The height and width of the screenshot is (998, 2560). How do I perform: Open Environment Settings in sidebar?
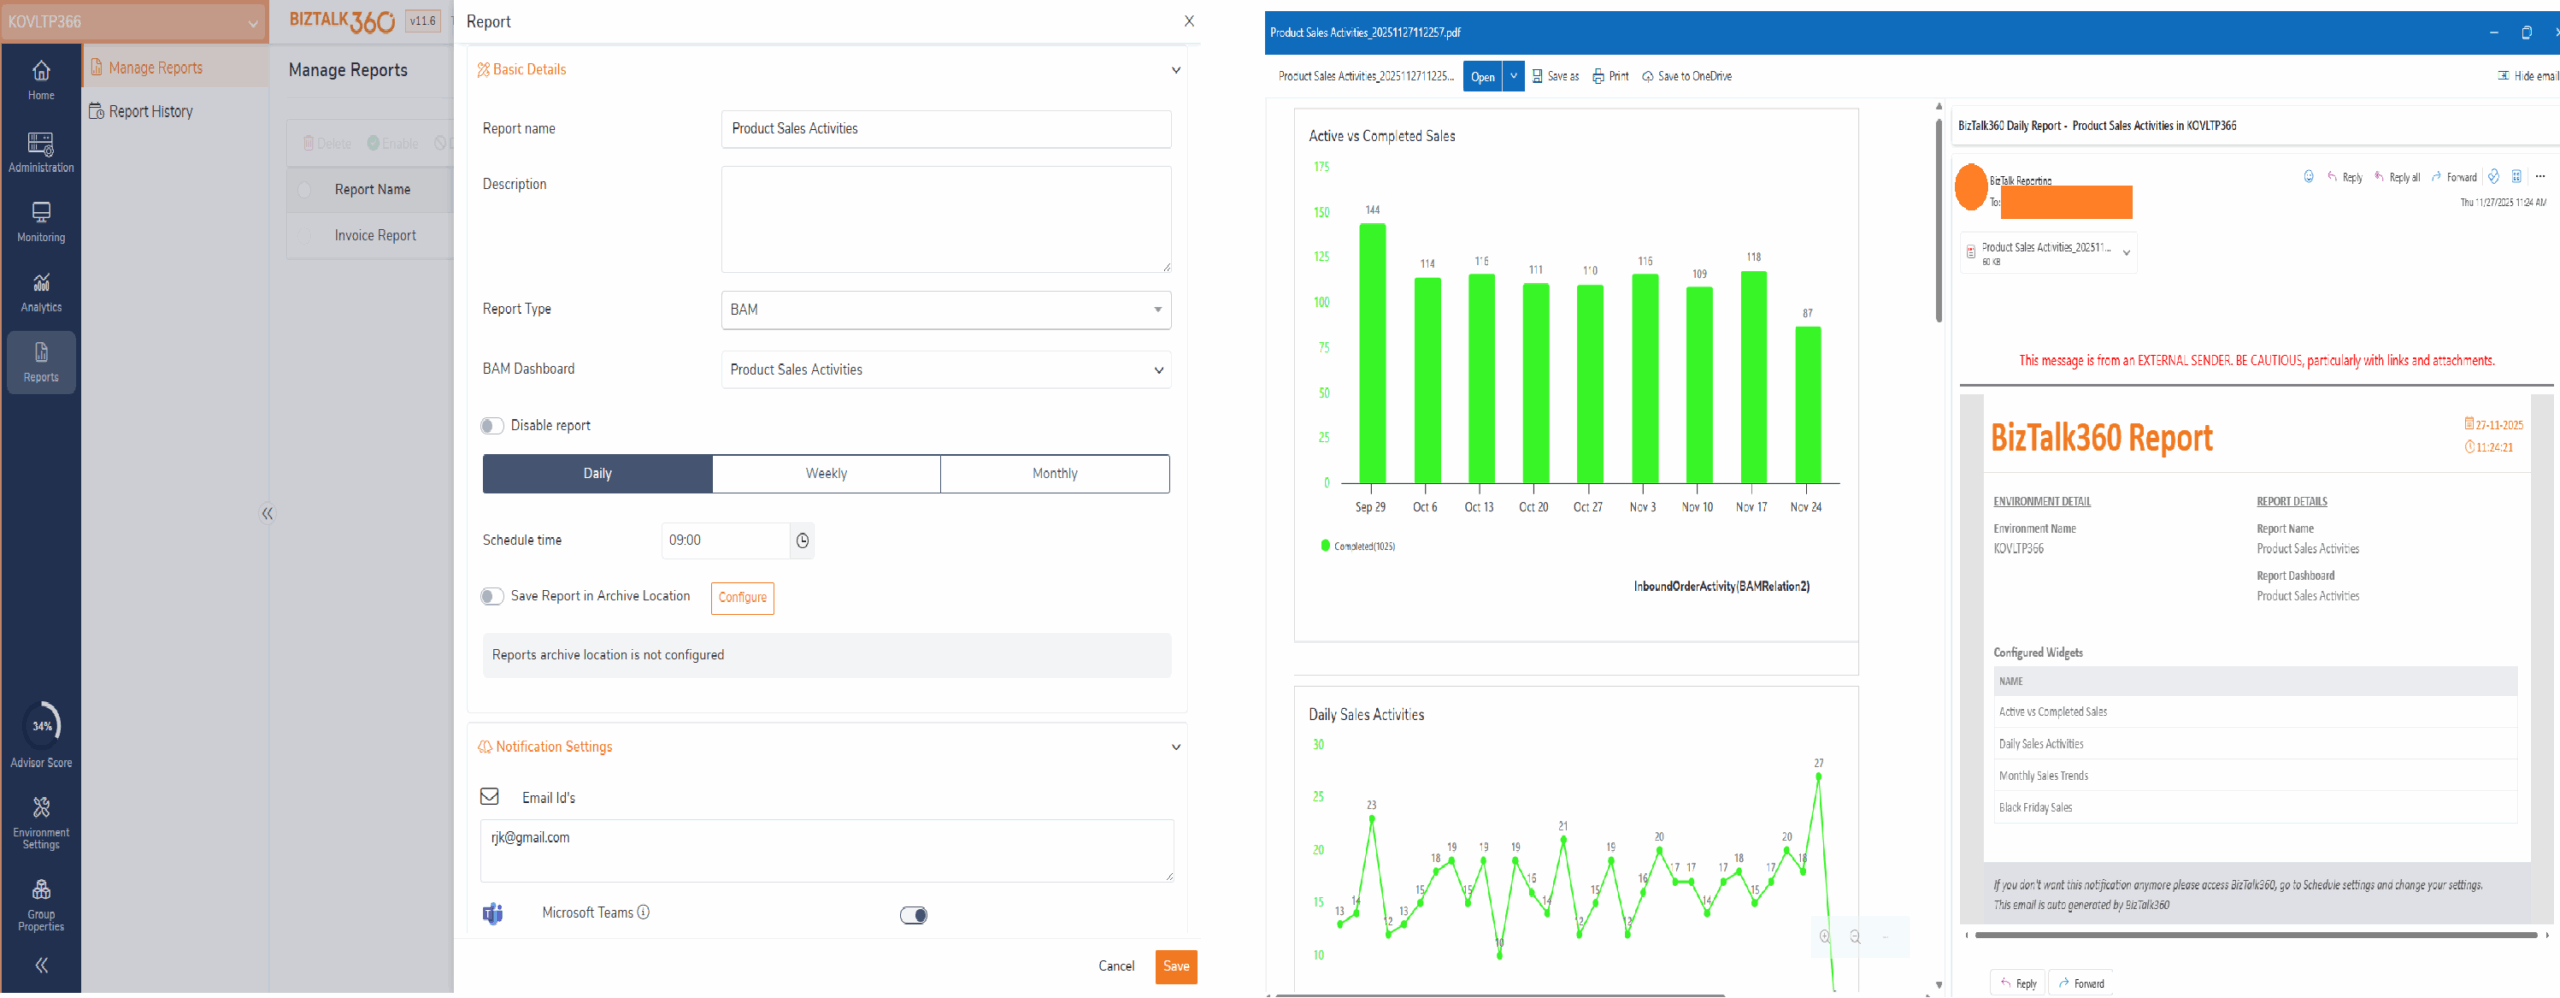(x=41, y=822)
